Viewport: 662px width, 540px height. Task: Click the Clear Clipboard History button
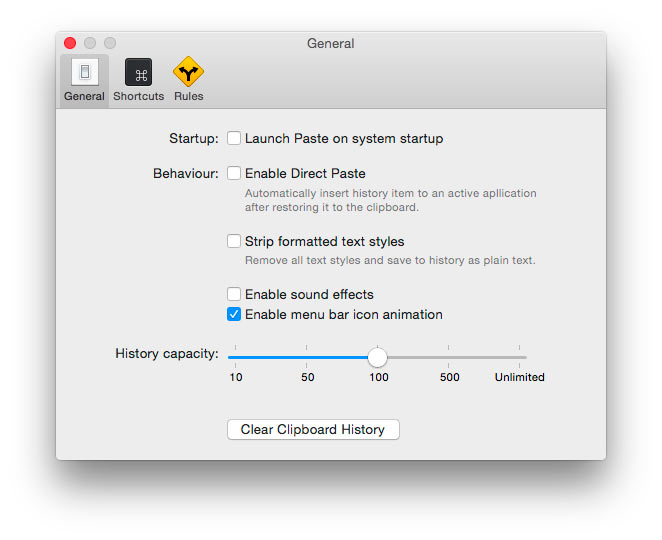[x=313, y=429]
